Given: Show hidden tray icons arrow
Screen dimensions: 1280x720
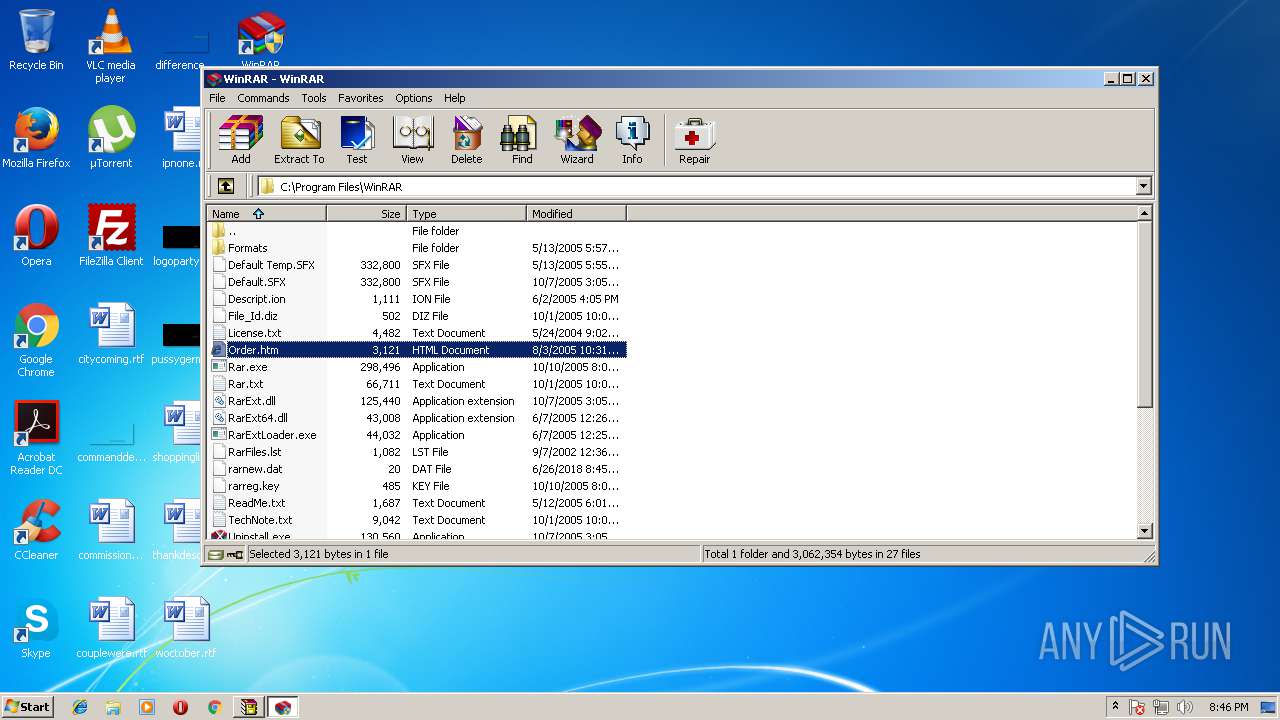Looking at the screenshot, I should (1115, 707).
